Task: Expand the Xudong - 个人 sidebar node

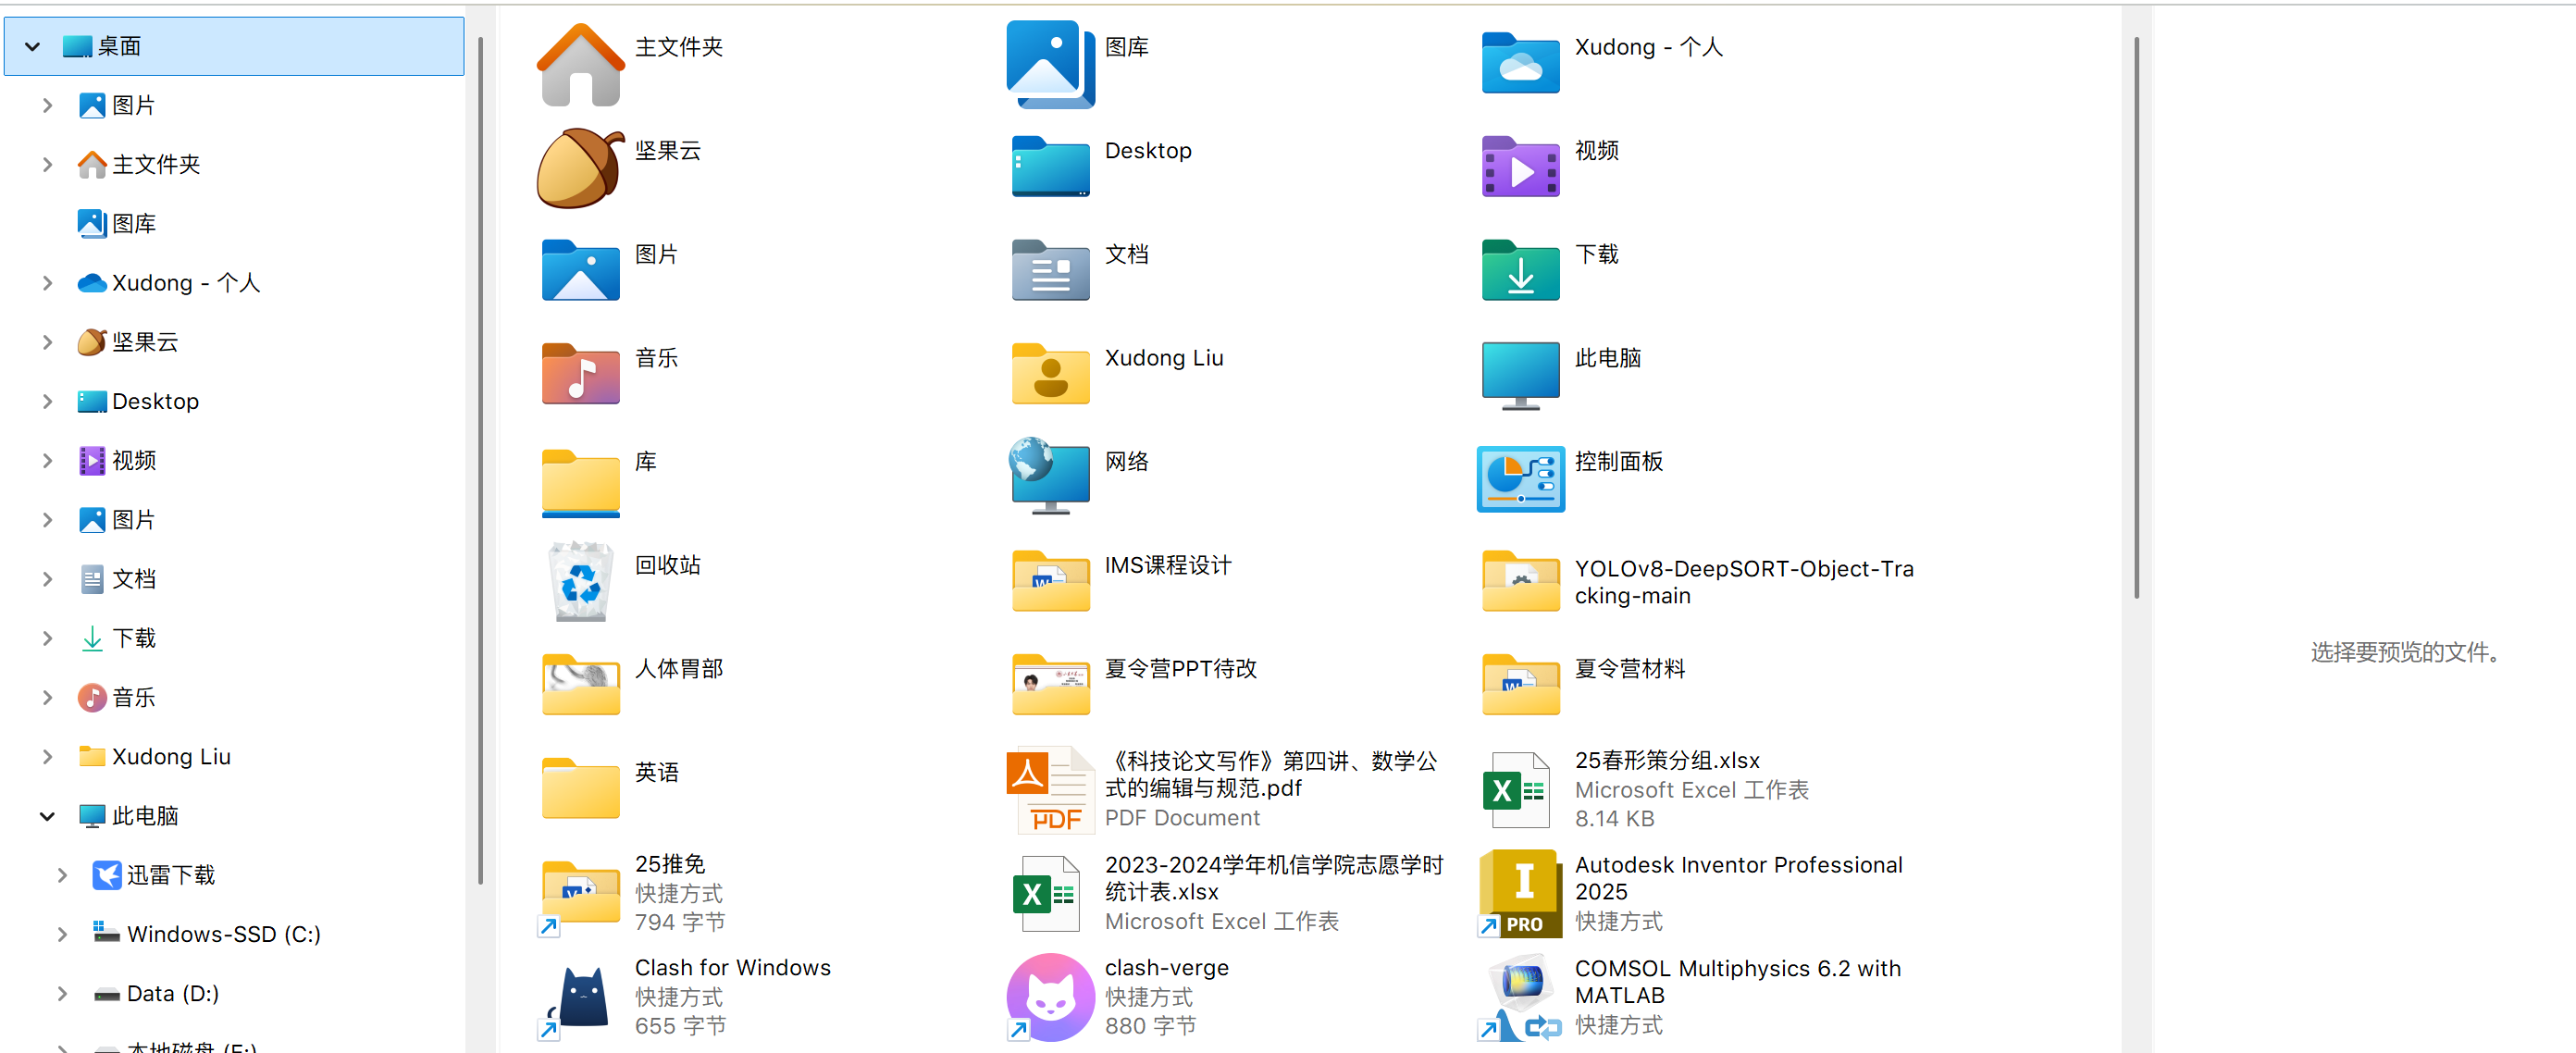Action: coord(47,283)
